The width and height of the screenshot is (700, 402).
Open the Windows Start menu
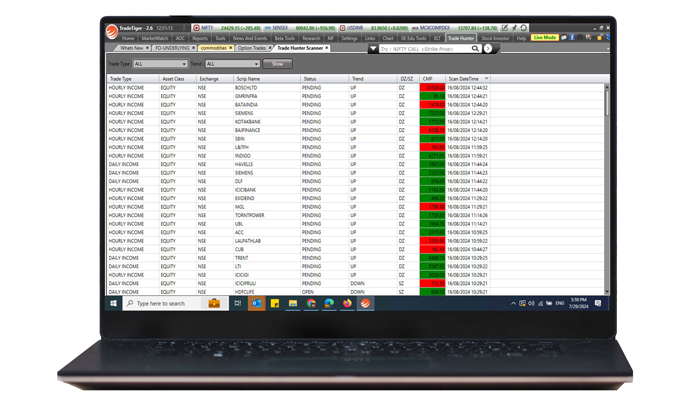113,303
